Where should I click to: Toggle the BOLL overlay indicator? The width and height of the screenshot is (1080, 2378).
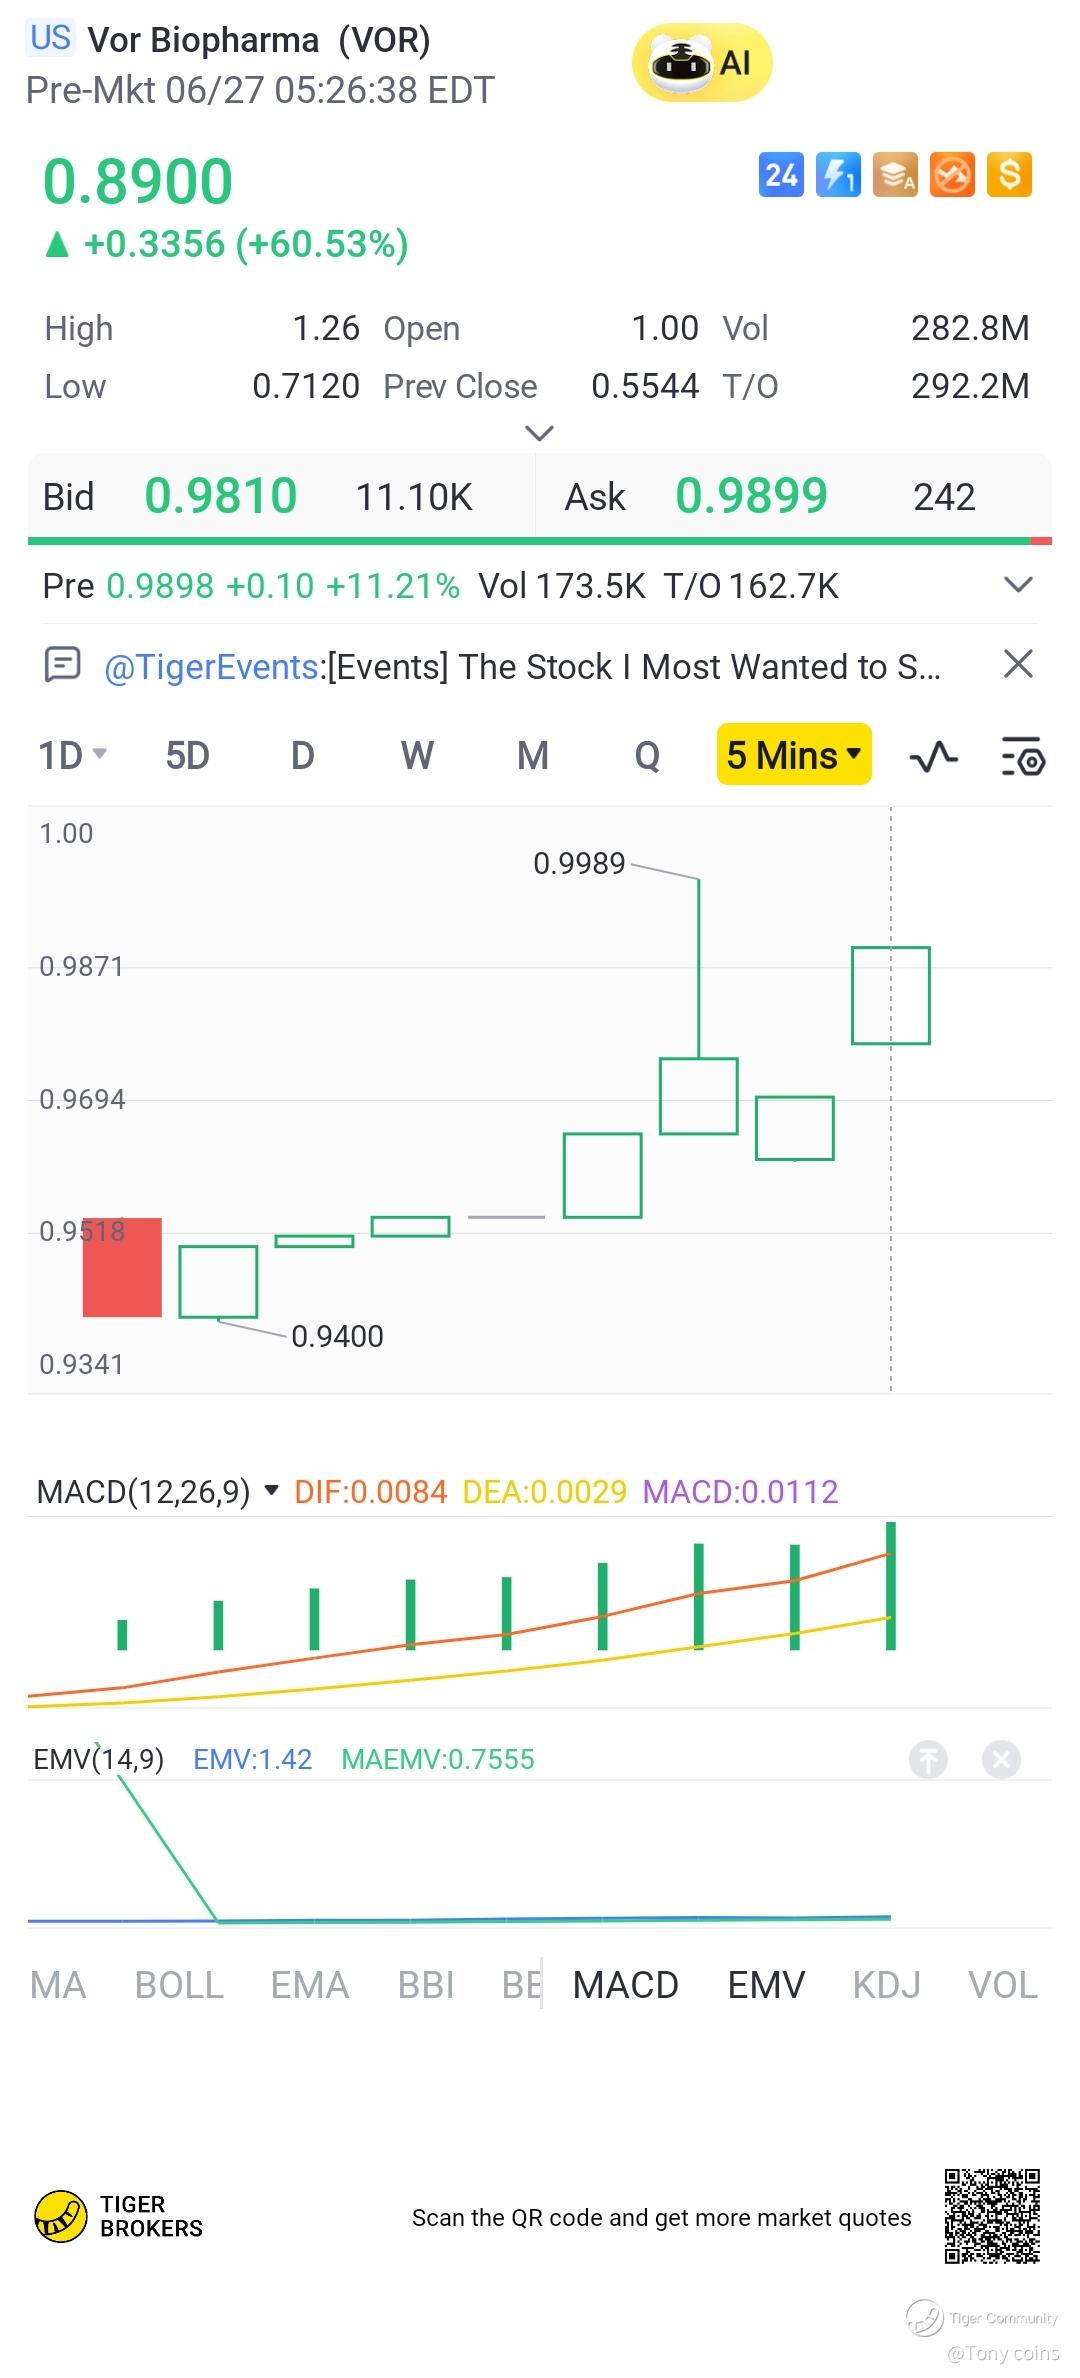point(179,1985)
